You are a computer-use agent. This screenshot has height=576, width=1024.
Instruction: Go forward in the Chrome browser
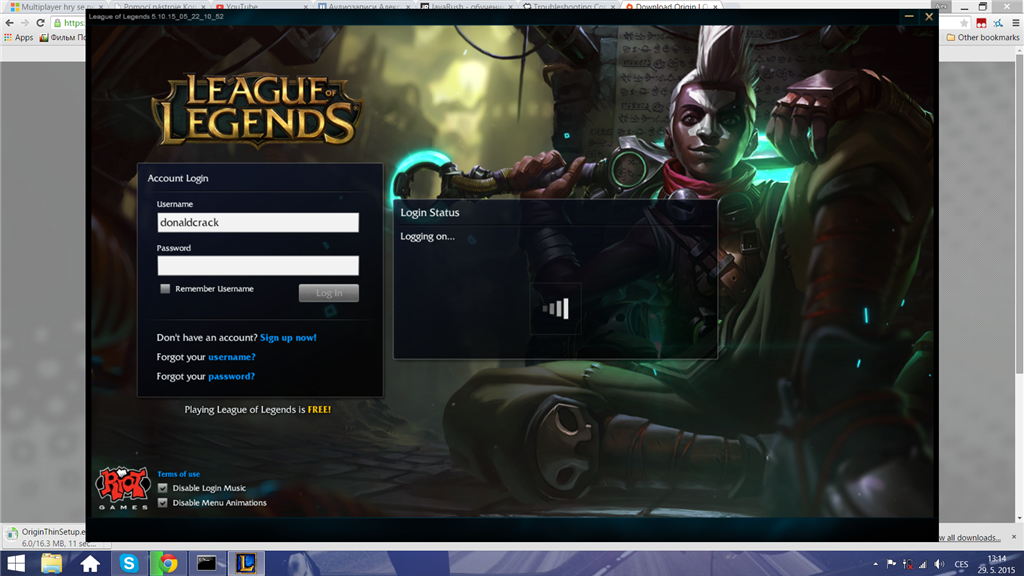tap(25, 23)
